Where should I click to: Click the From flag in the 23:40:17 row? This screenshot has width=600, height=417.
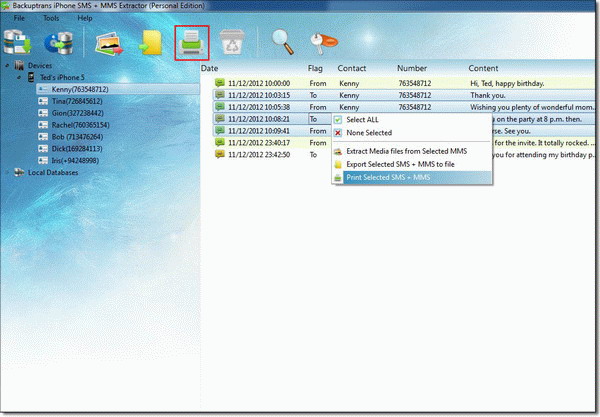[x=318, y=142]
